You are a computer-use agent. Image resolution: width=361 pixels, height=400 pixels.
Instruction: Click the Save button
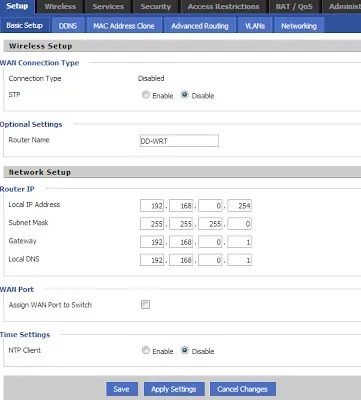[x=122, y=389]
